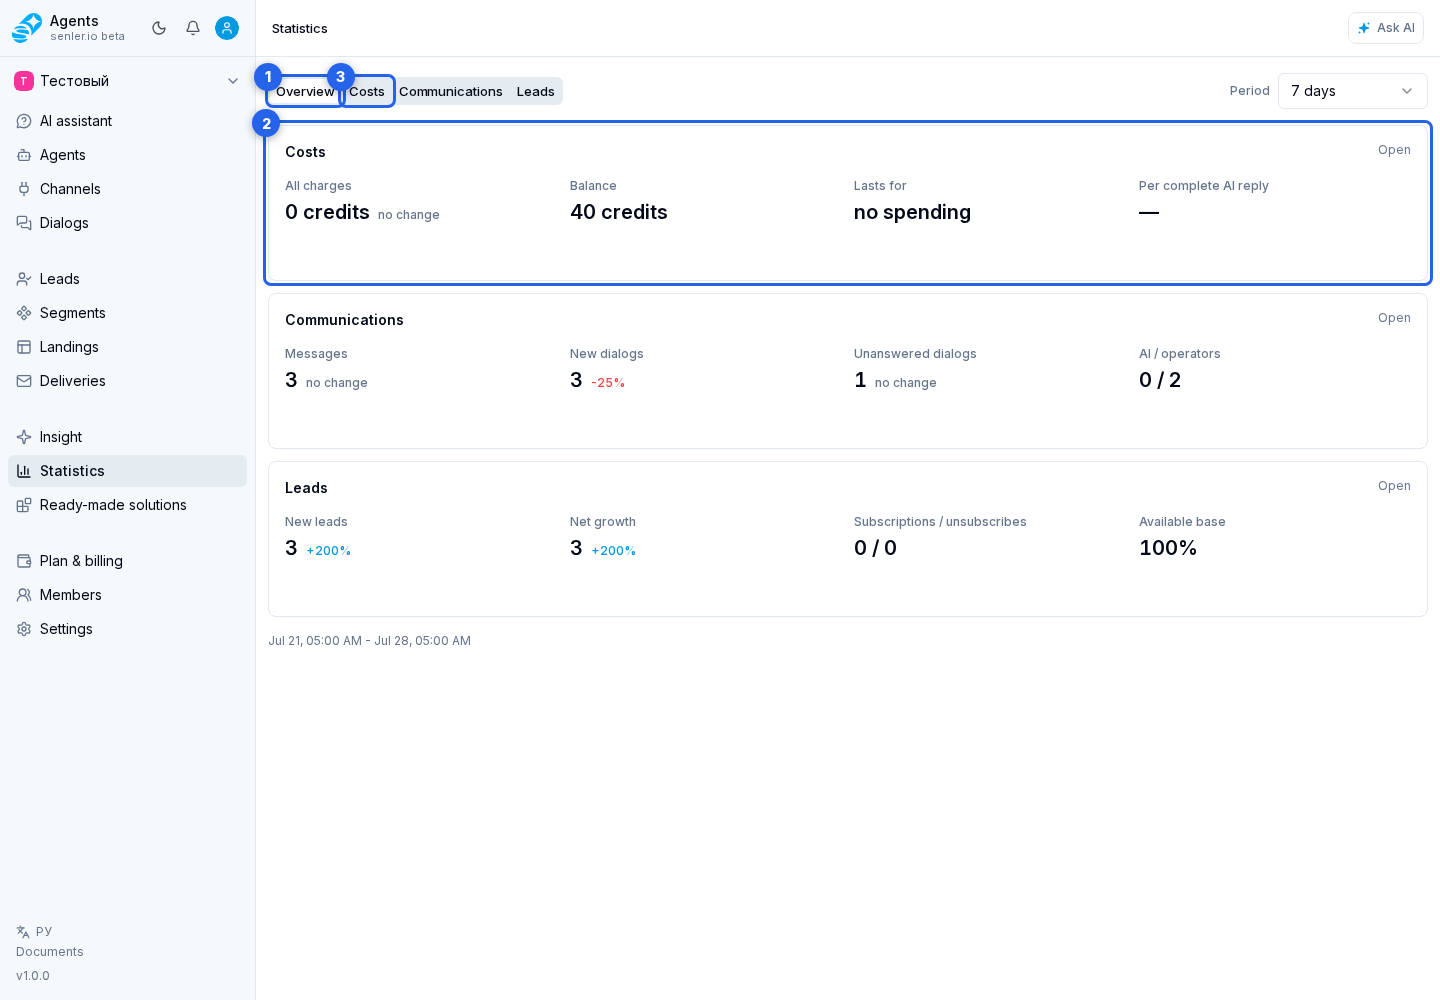This screenshot has height=1000, width=1440.
Task: Switch to the Leads tab
Action: coord(536,91)
